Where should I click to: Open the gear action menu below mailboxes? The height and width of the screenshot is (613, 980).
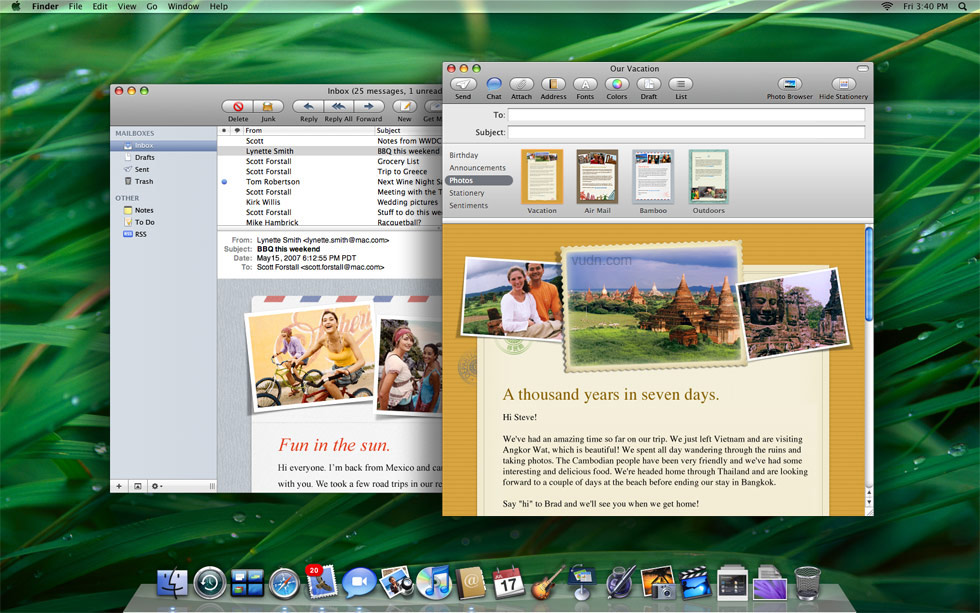[x=156, y=486]
